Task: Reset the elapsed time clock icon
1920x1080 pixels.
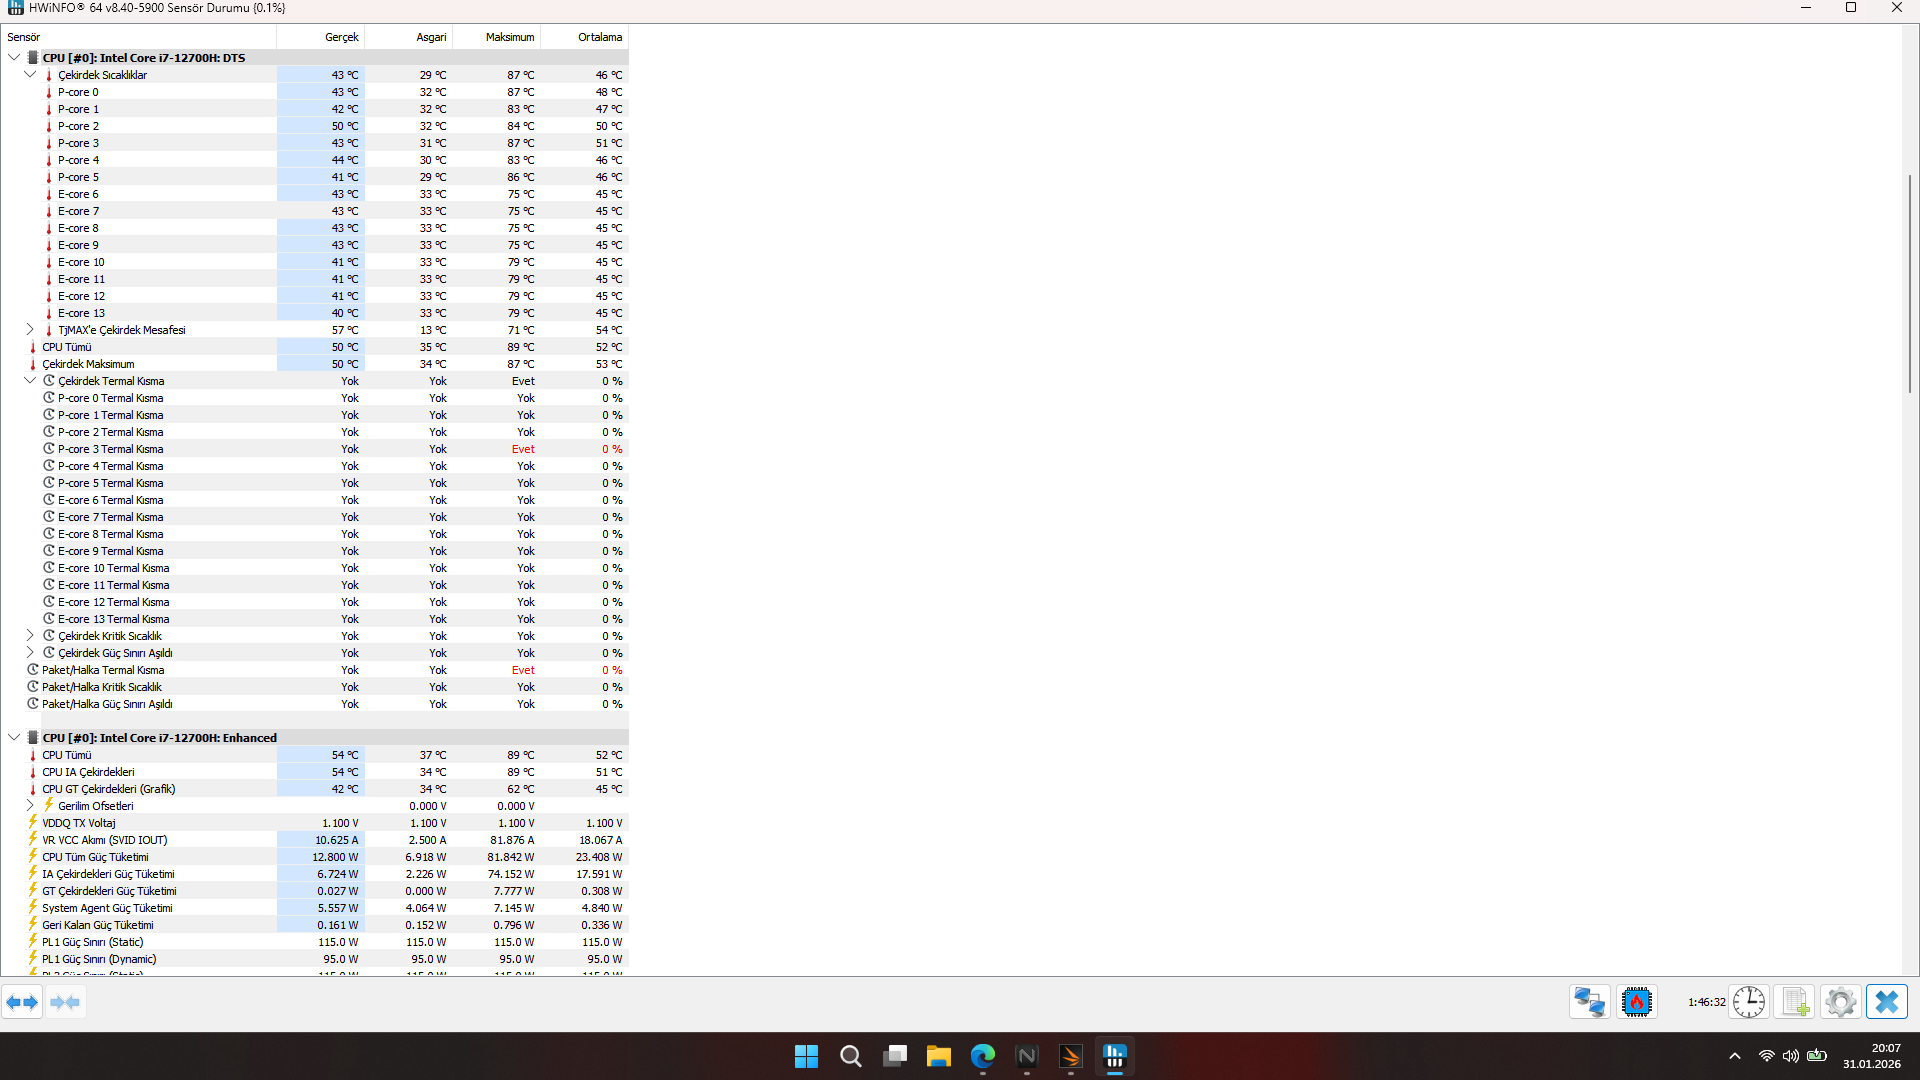Action: point(1749,1002)
